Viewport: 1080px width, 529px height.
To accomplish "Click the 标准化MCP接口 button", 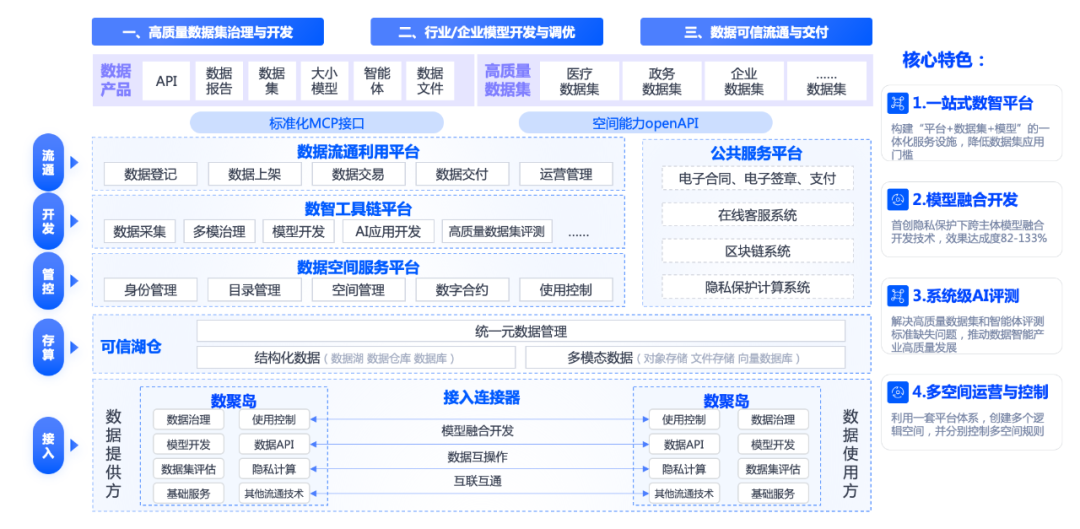I will [x=317, y=123].
